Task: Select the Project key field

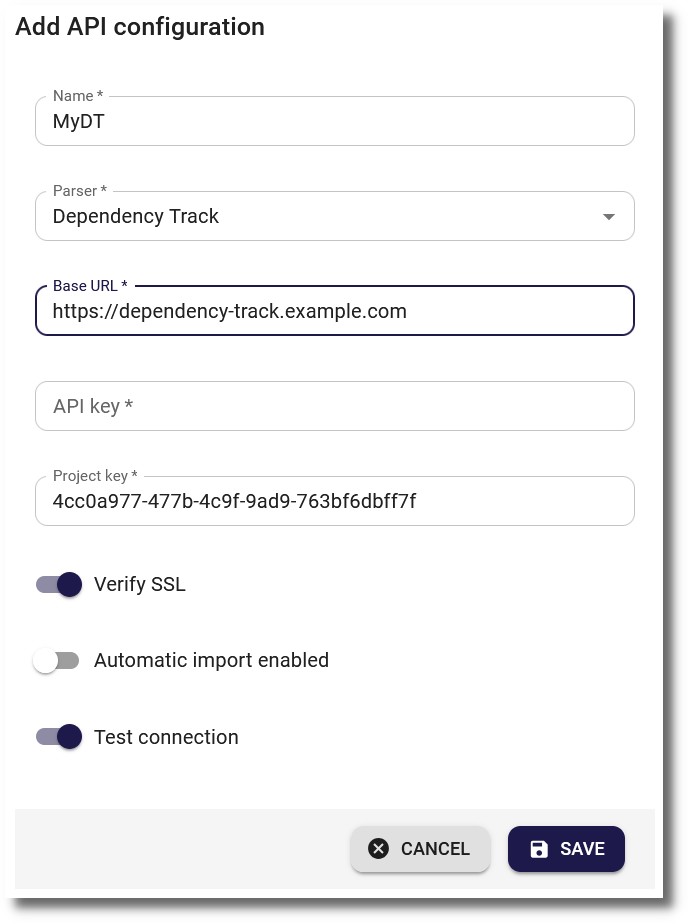Action: click(335, 500)
